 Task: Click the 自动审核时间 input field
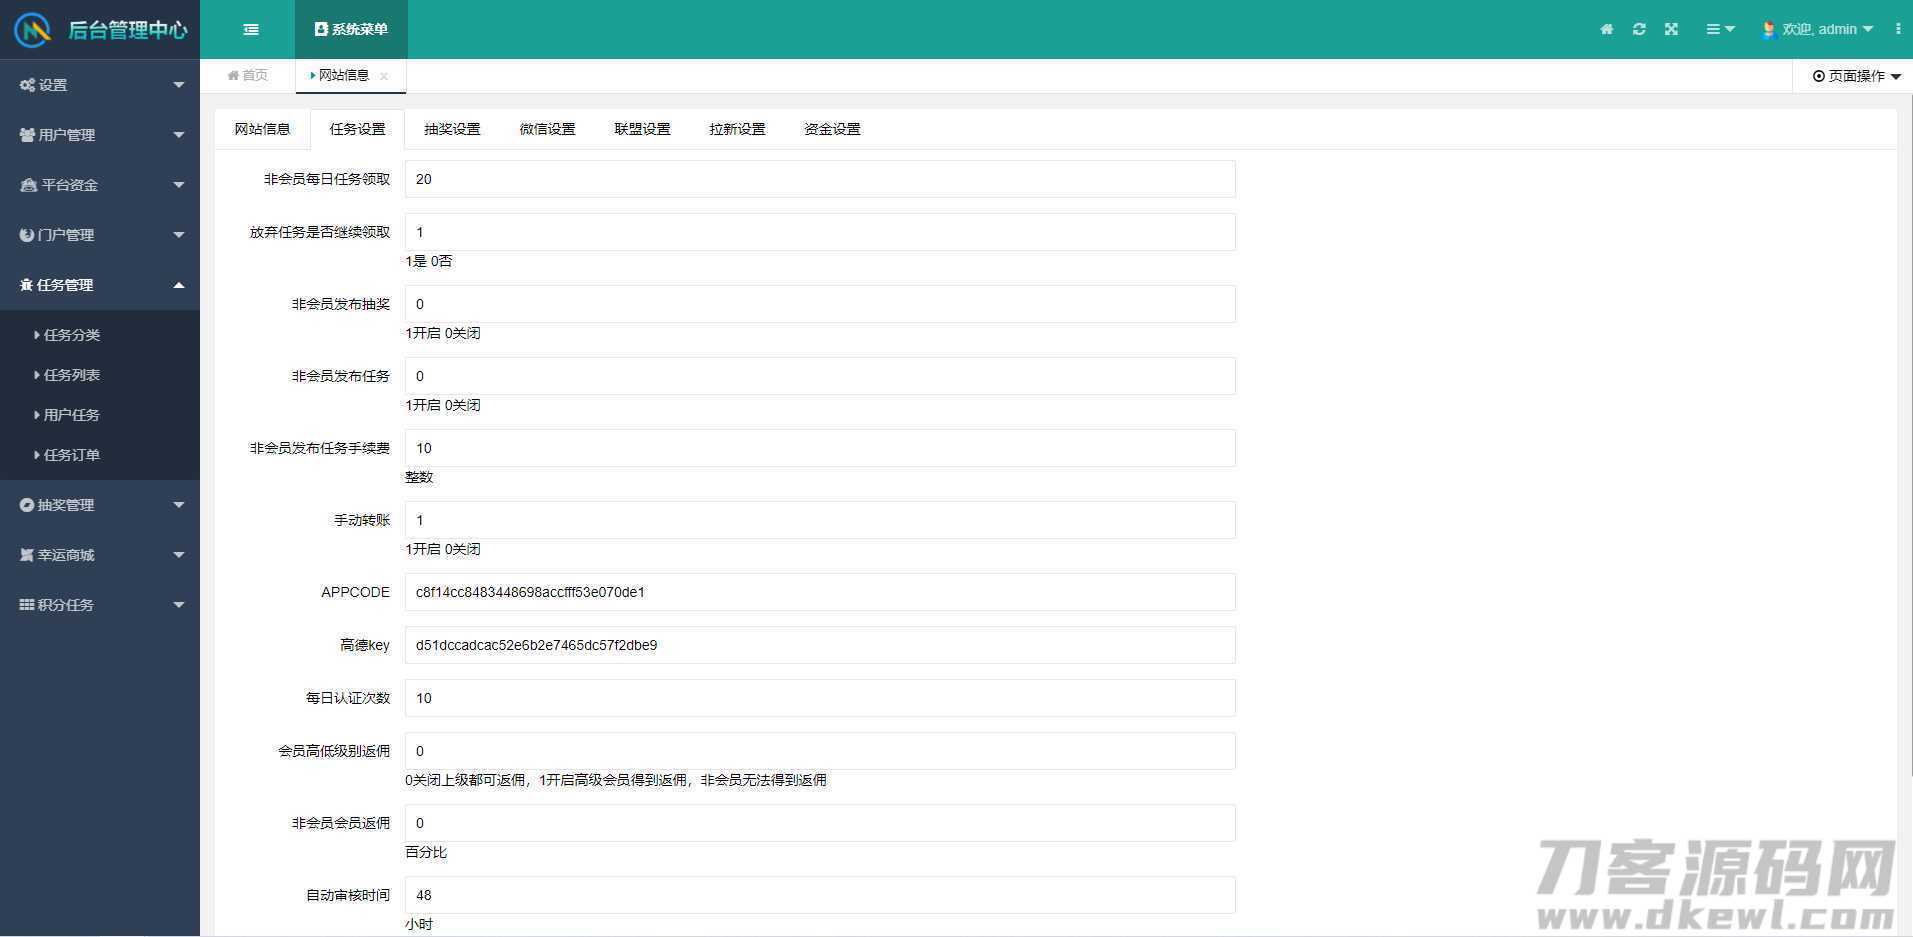820,895
